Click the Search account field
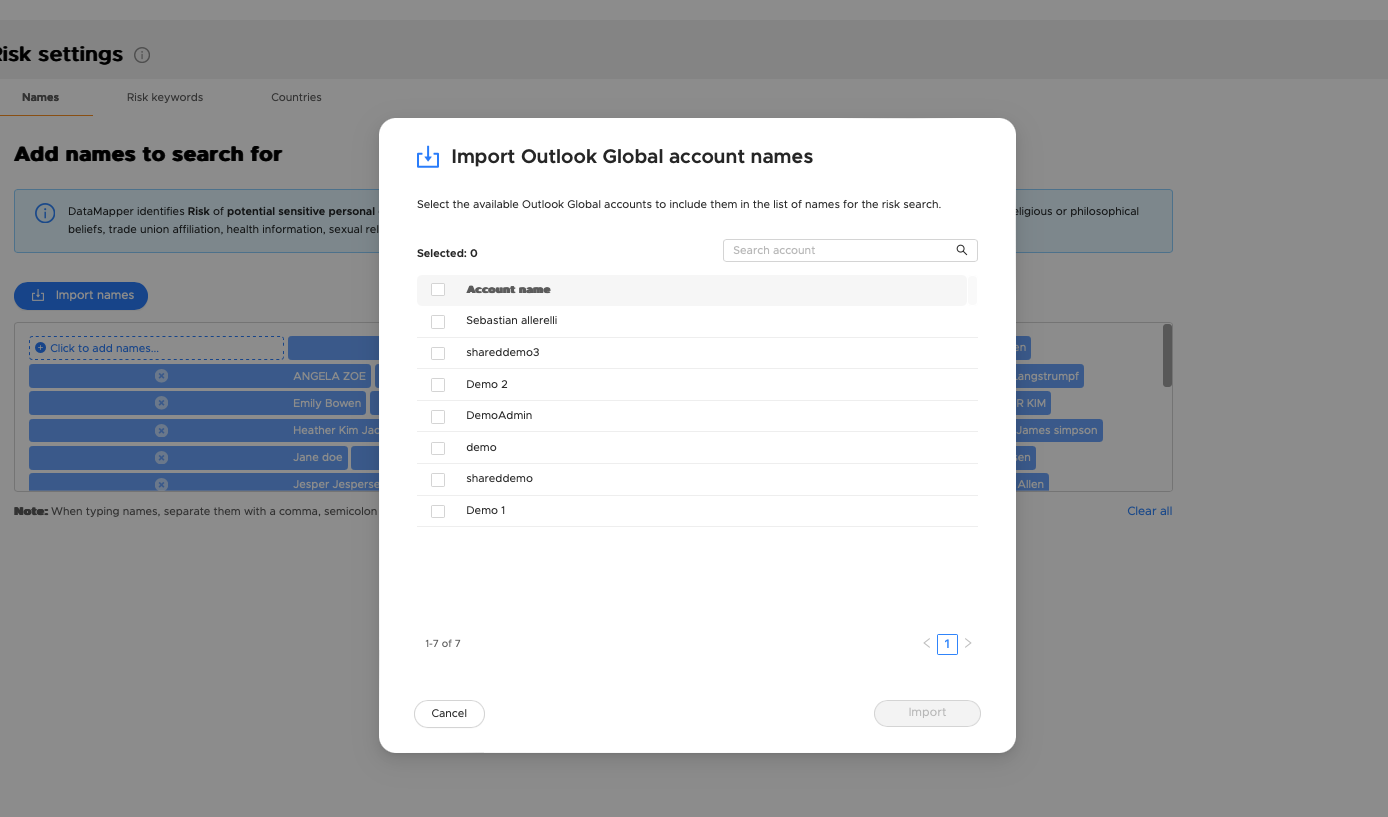 (850, 250)
